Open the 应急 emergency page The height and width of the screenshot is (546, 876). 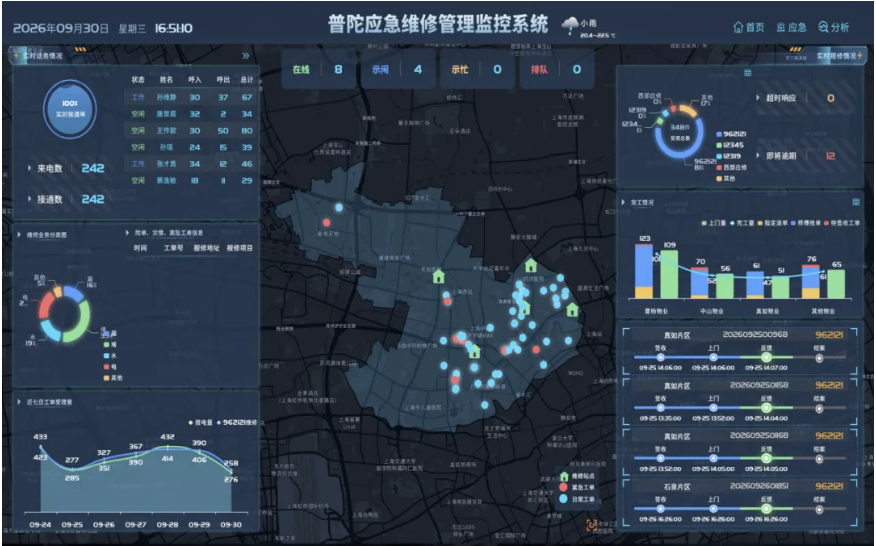791,27
